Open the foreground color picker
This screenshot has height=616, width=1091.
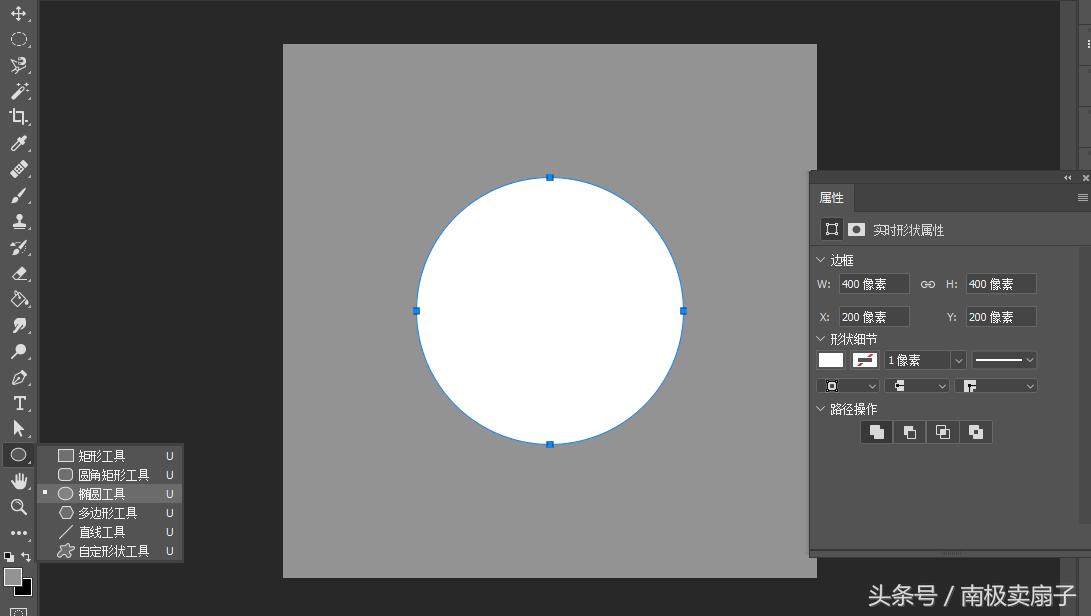click(13, 577)
